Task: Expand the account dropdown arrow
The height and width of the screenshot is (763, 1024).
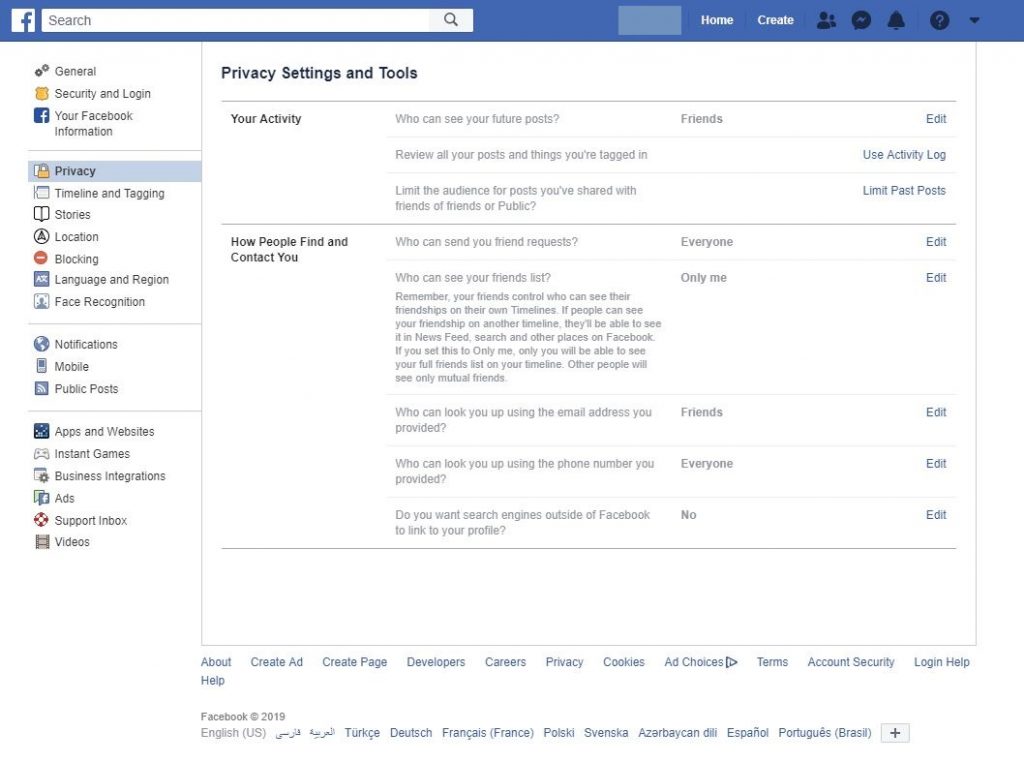Action: click(974, 20)
